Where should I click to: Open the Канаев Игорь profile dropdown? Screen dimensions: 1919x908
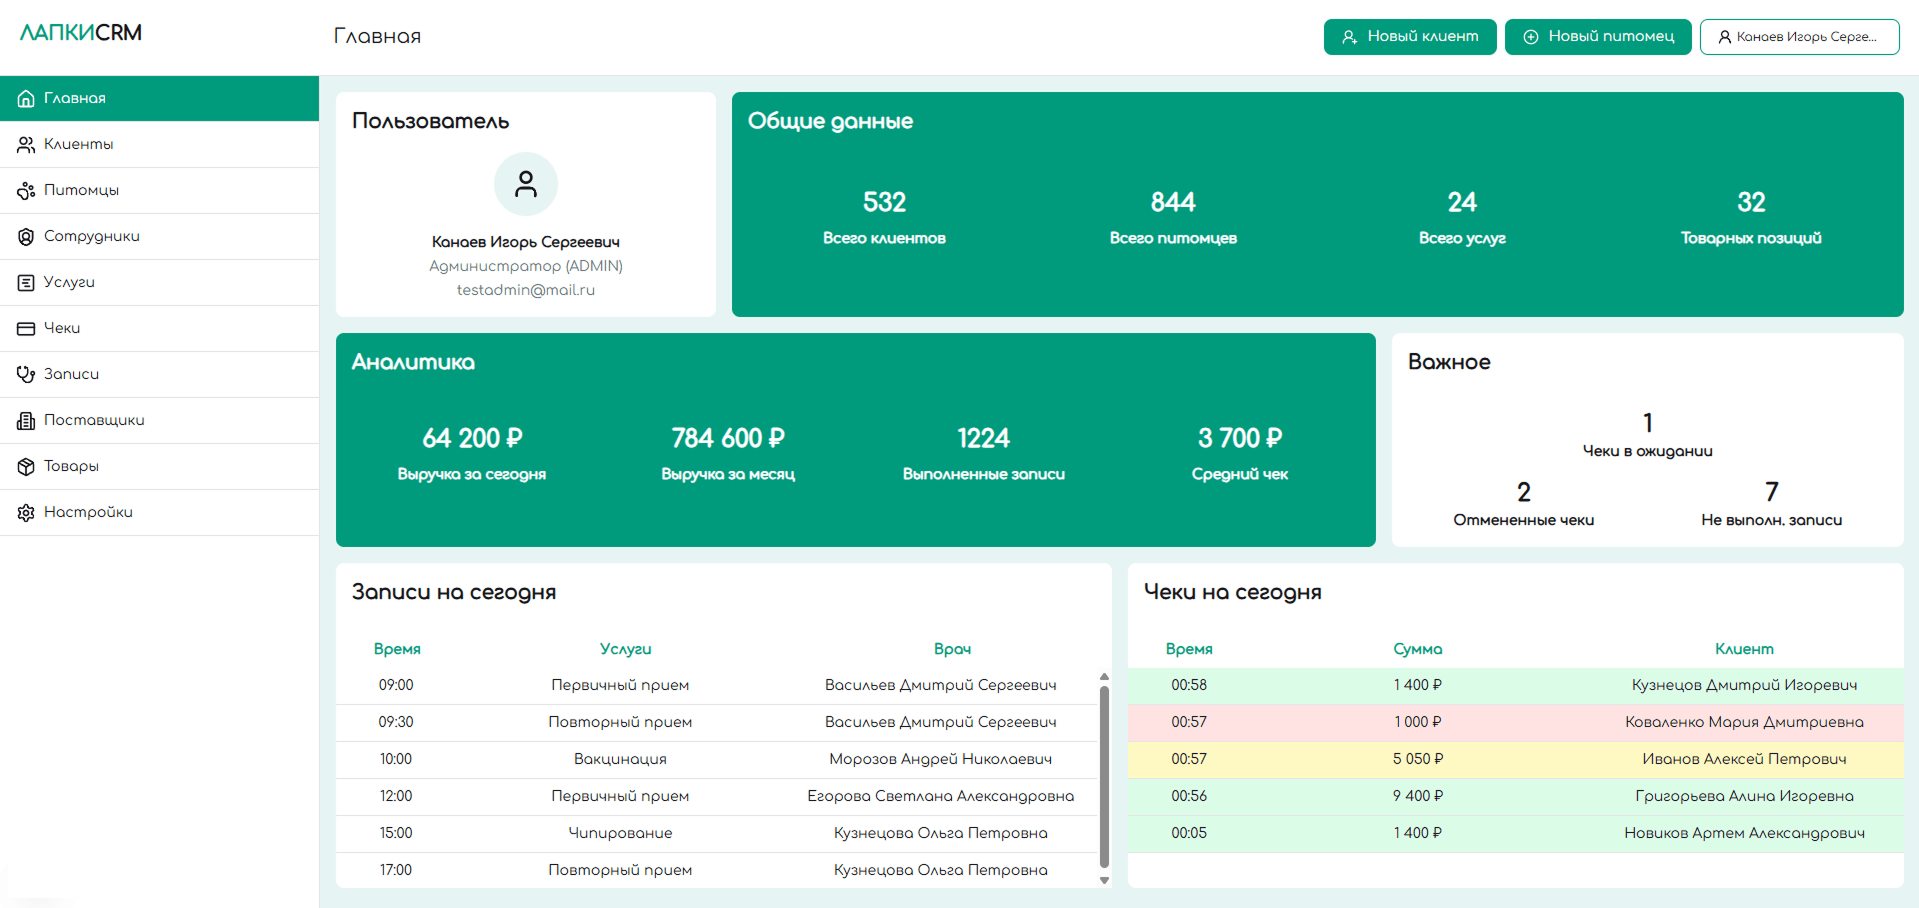(1798, 37)
